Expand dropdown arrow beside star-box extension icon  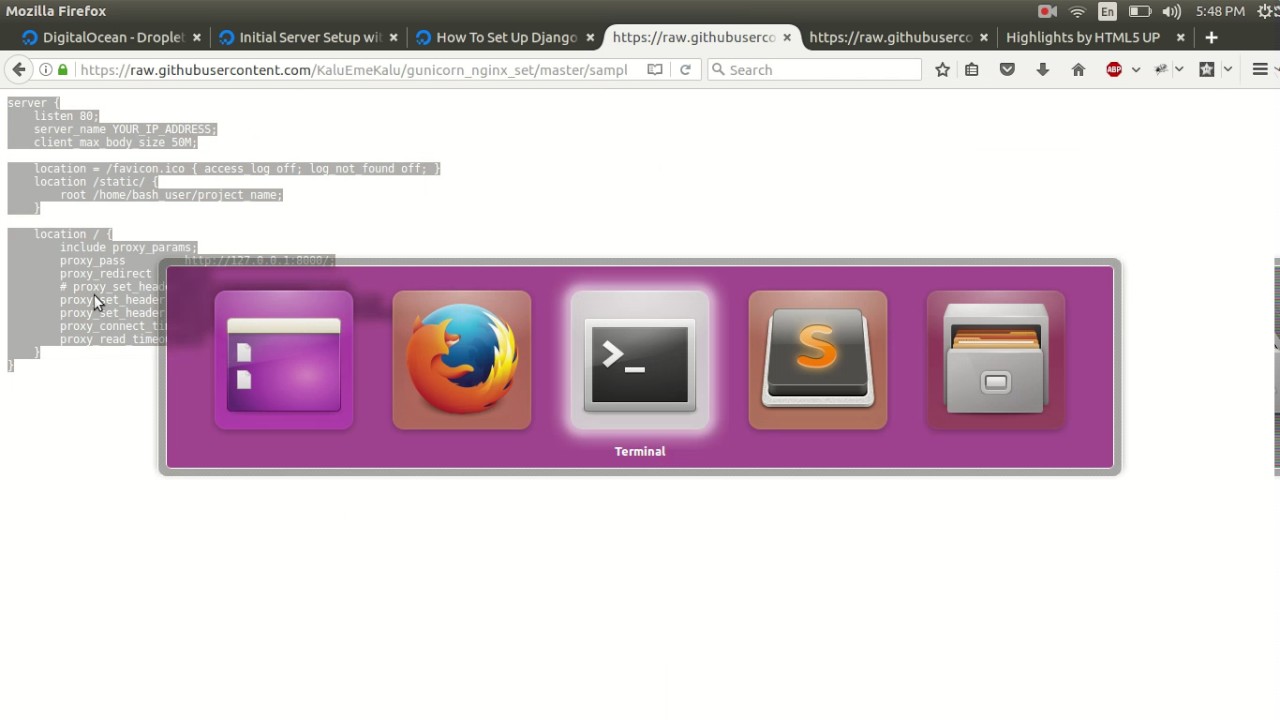[x=1228, y=70]
